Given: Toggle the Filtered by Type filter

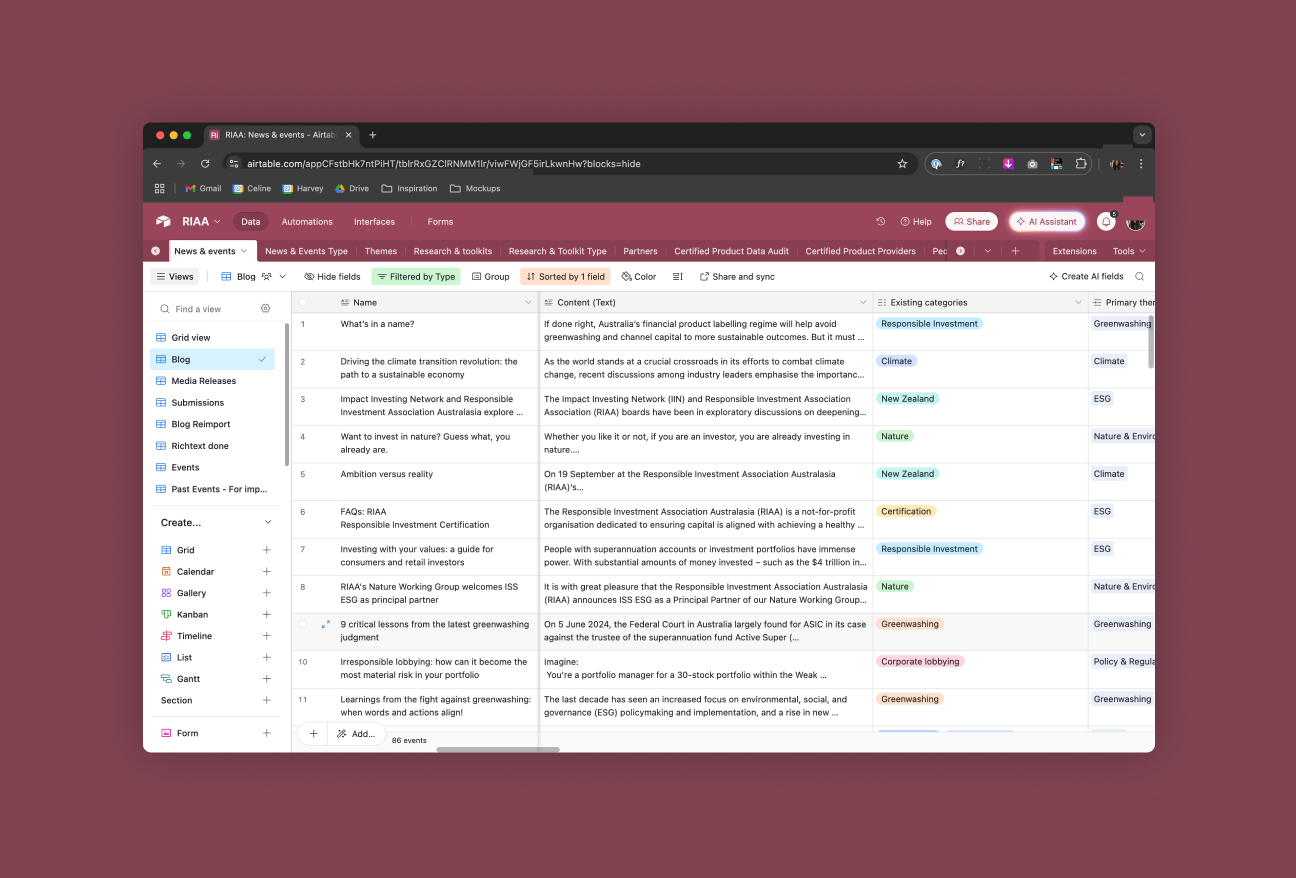Looking at the screenshot, I should point(416,277).
